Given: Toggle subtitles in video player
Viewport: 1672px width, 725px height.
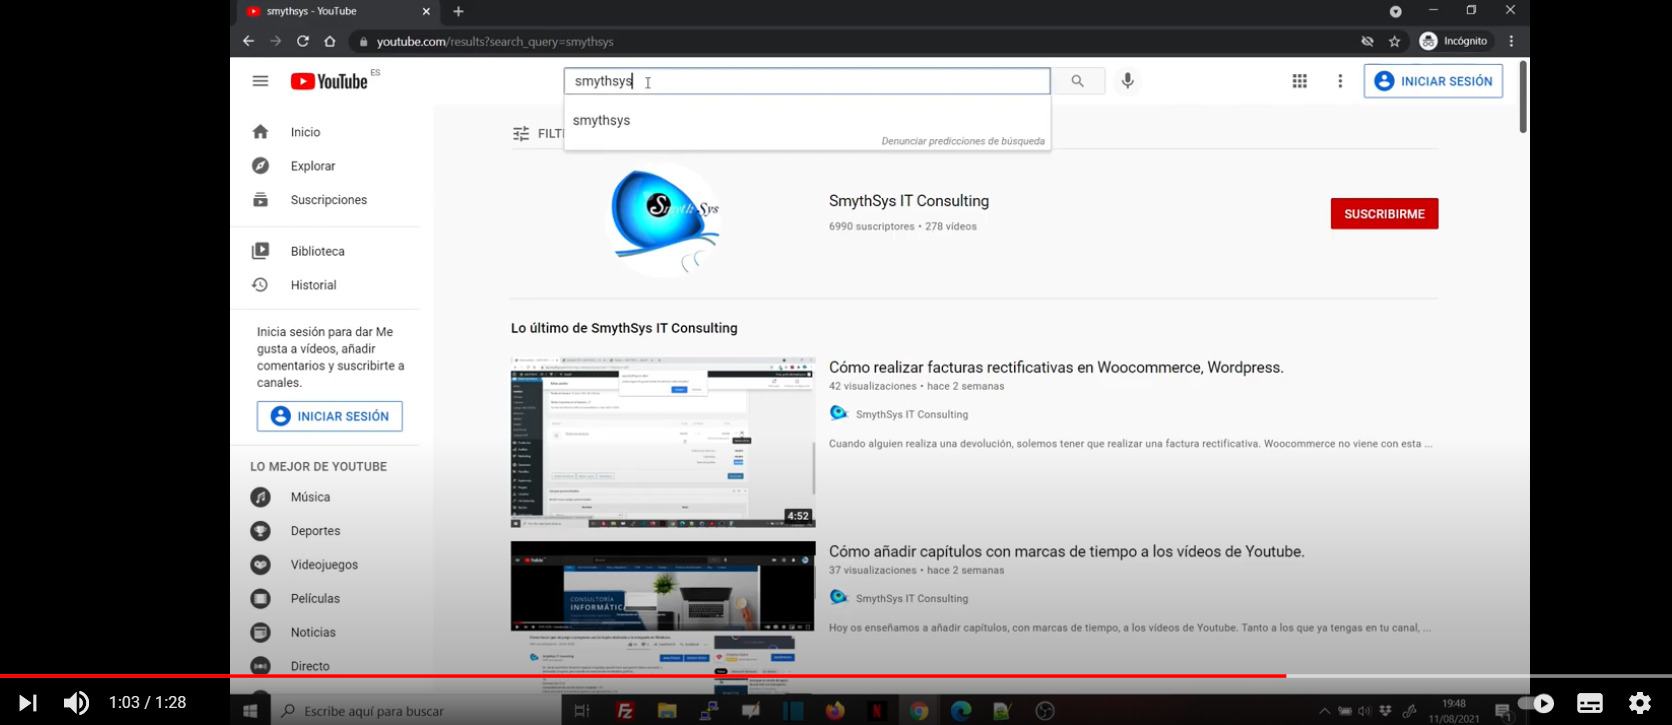Looking at the screenshot, I should point(1590,703).
